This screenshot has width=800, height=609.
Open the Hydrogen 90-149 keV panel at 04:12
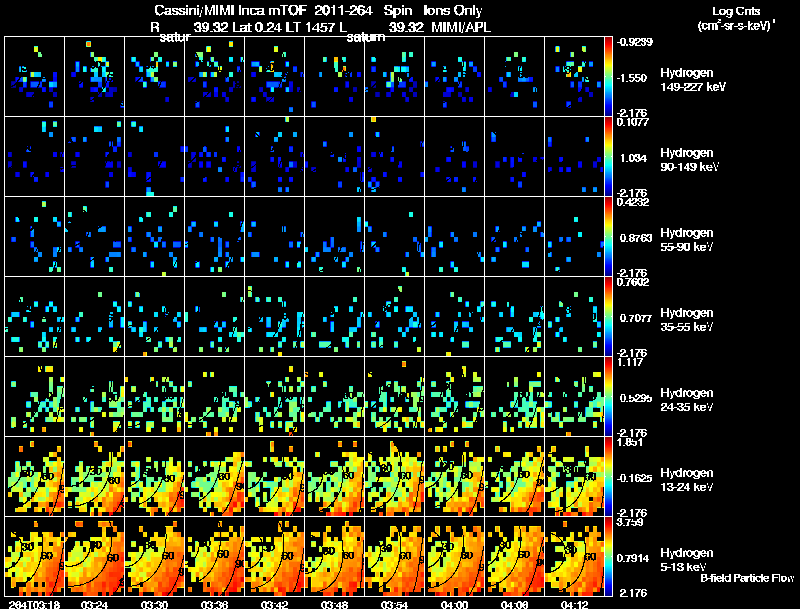pos(574,157)
